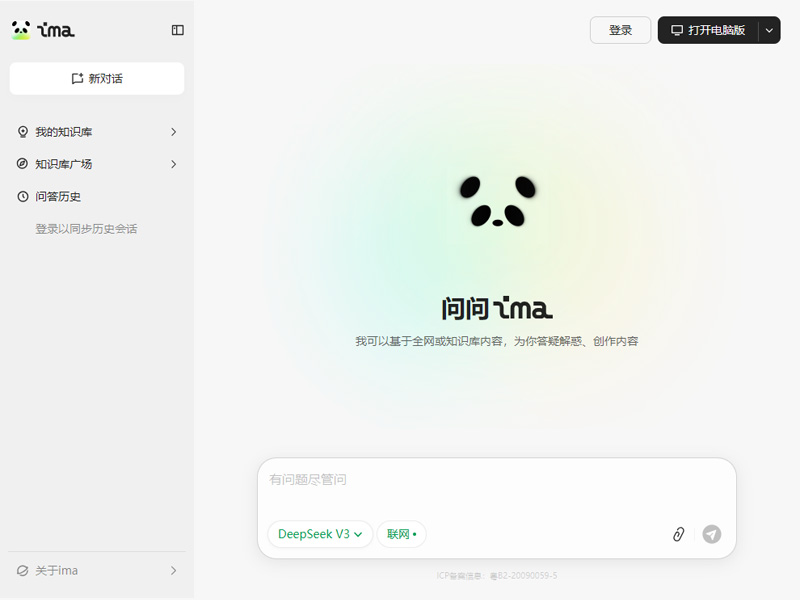
Task: Focus the 有问题尽管问 input field
Action: 496,487
